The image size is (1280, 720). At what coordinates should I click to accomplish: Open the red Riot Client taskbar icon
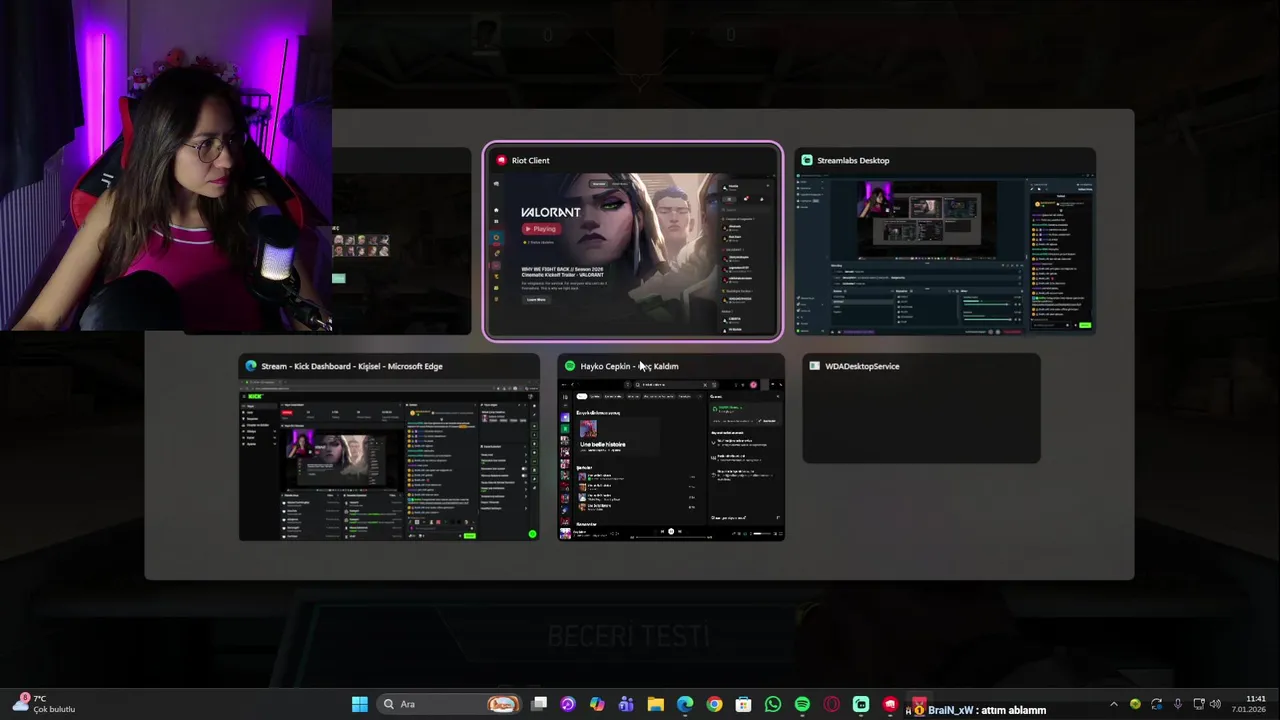click(890, 704)
